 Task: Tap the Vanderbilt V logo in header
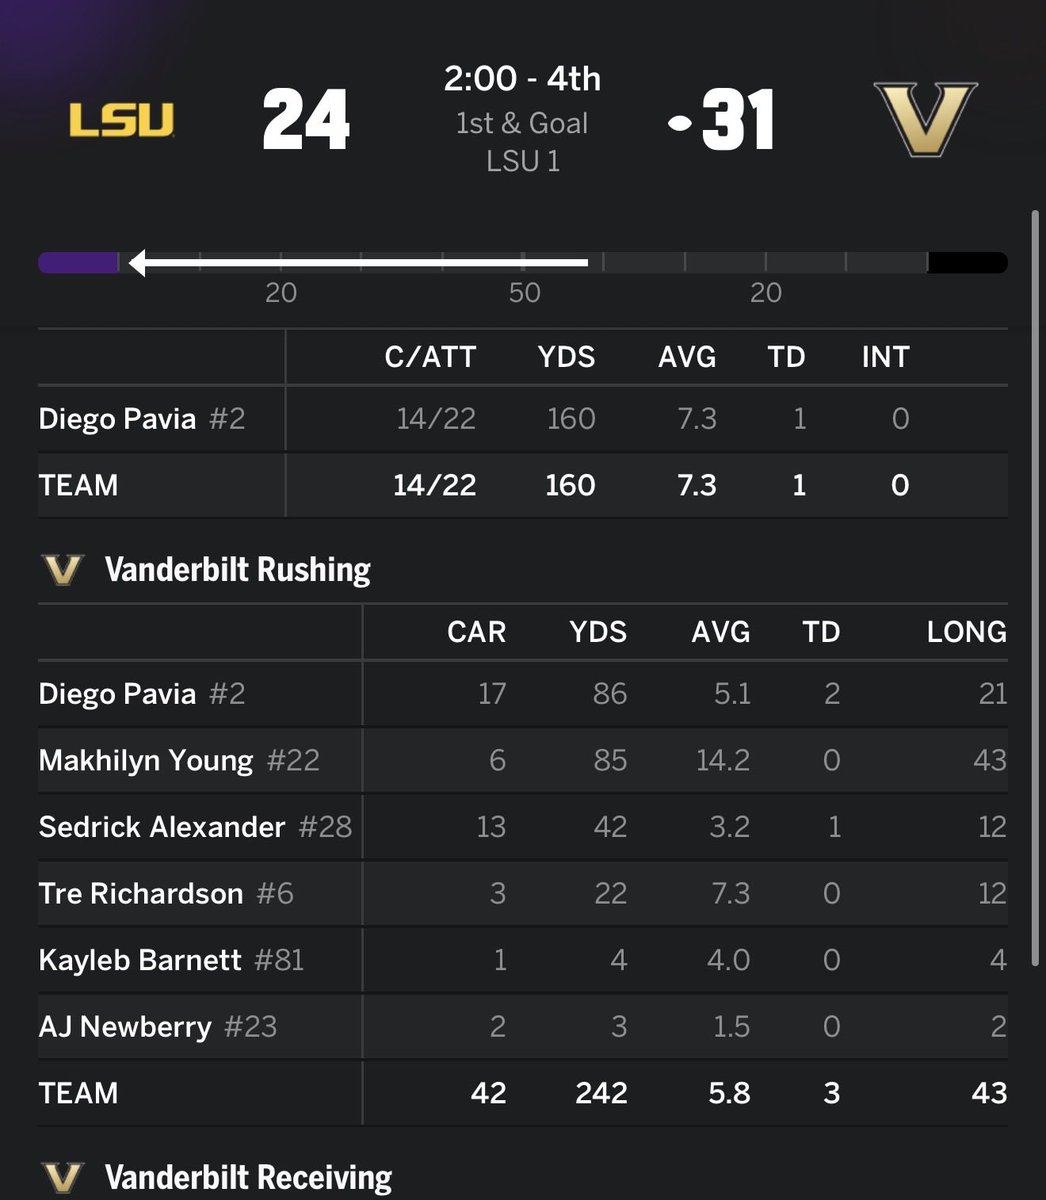click(x=925, y=120)
